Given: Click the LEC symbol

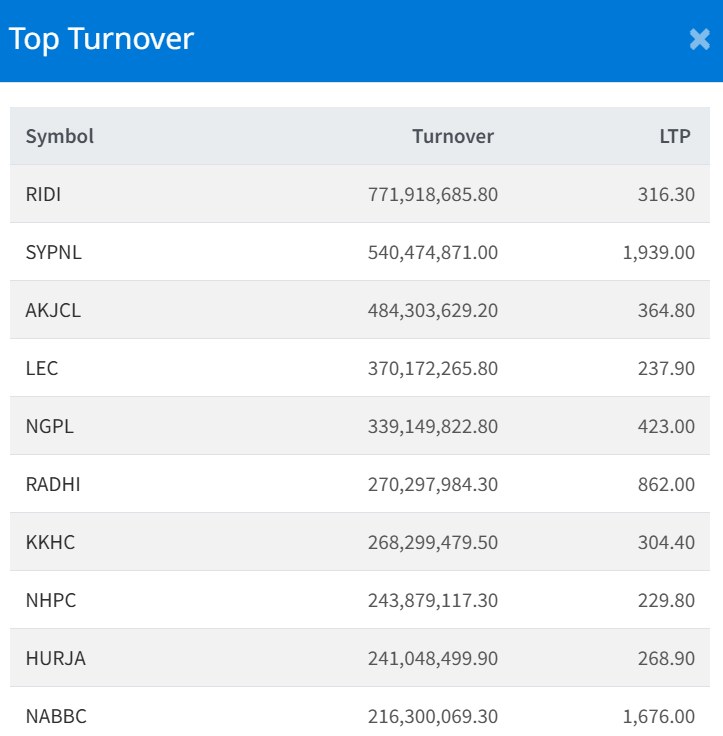Looking at the screenshot, I should point(42,369).
